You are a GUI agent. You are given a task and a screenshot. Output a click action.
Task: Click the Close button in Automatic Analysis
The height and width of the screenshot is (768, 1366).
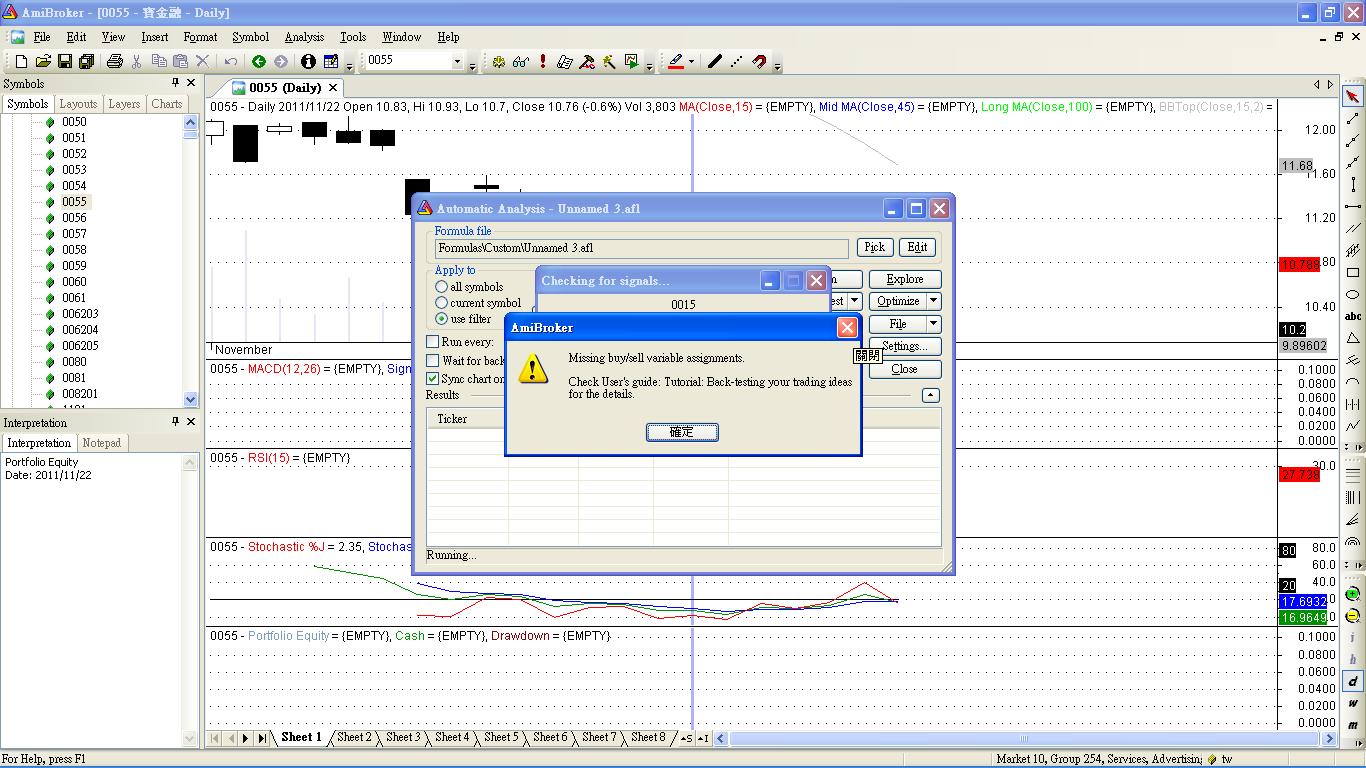point(905,369)
